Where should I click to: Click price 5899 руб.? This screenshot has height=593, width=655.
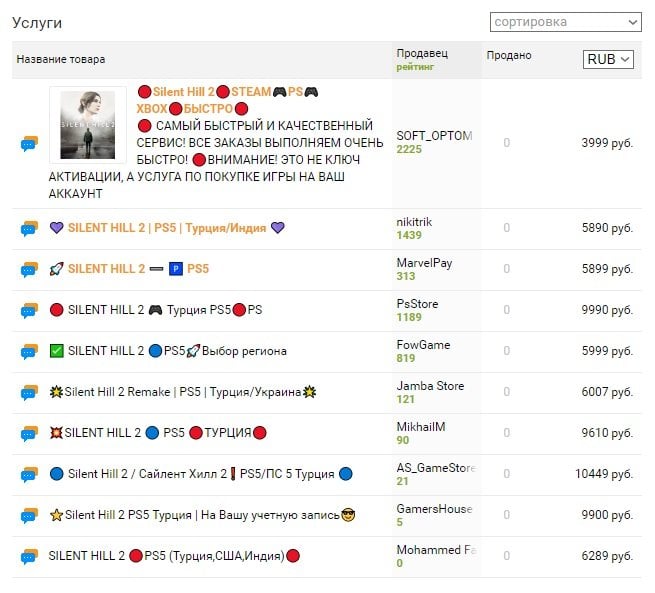(x=607, y=269)
